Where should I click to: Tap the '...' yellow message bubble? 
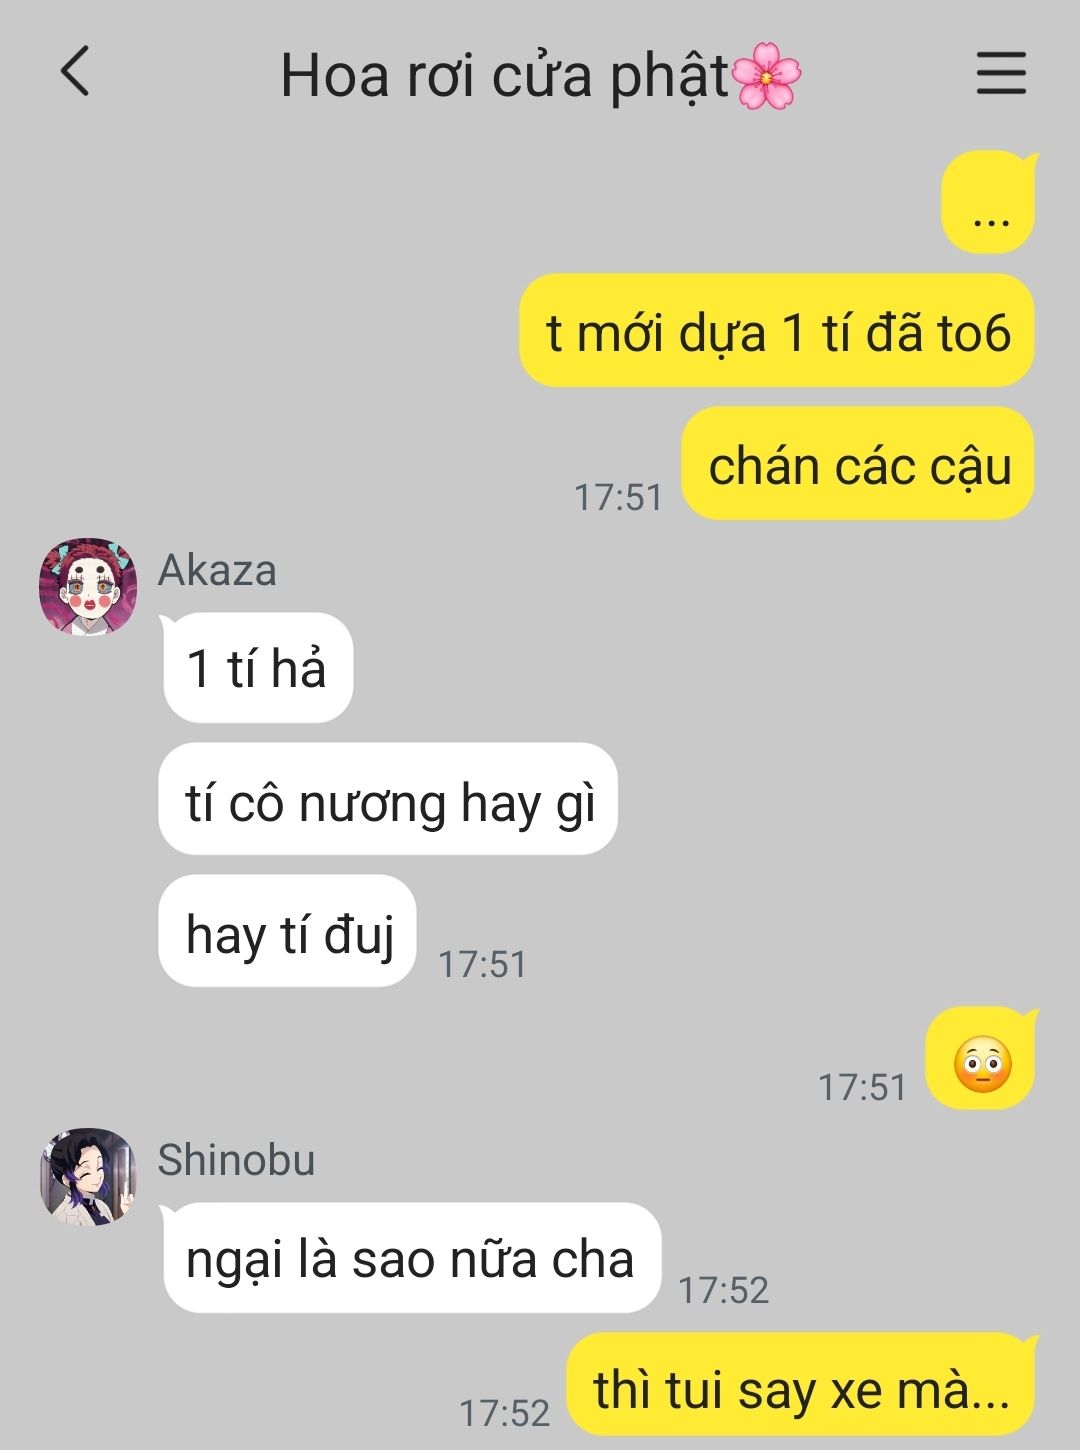[x=990, y=201]
